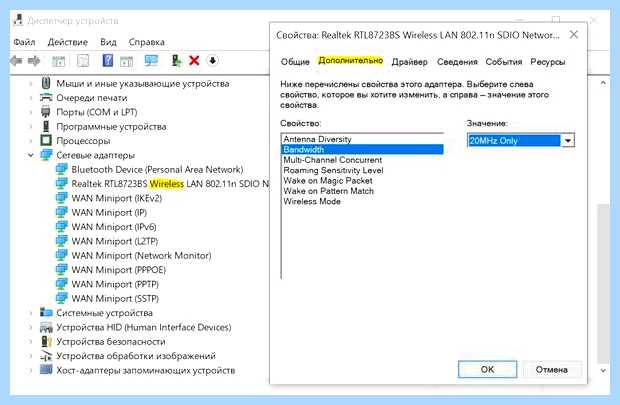Collapse the Сетевые адаптеры tree node
The width and height of the screenshot is (620, 405).
pos(31,155)
